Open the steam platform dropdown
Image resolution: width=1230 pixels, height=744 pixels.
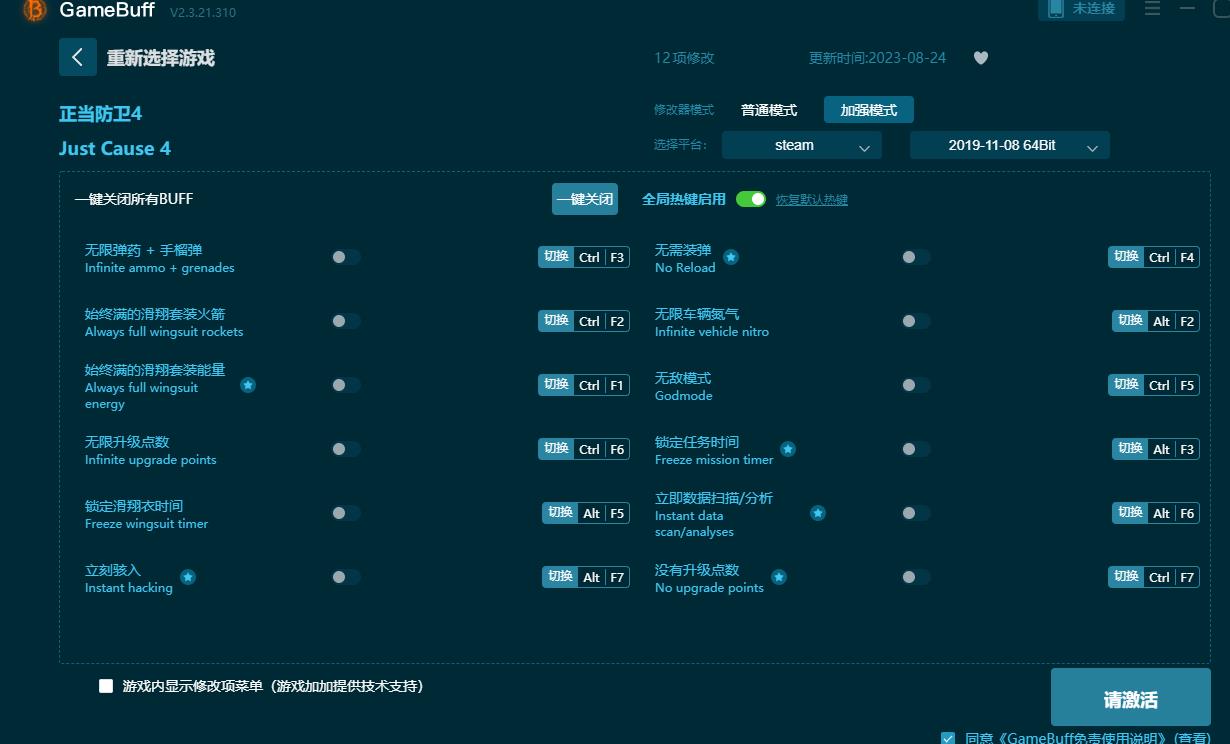tap(801, 145)
